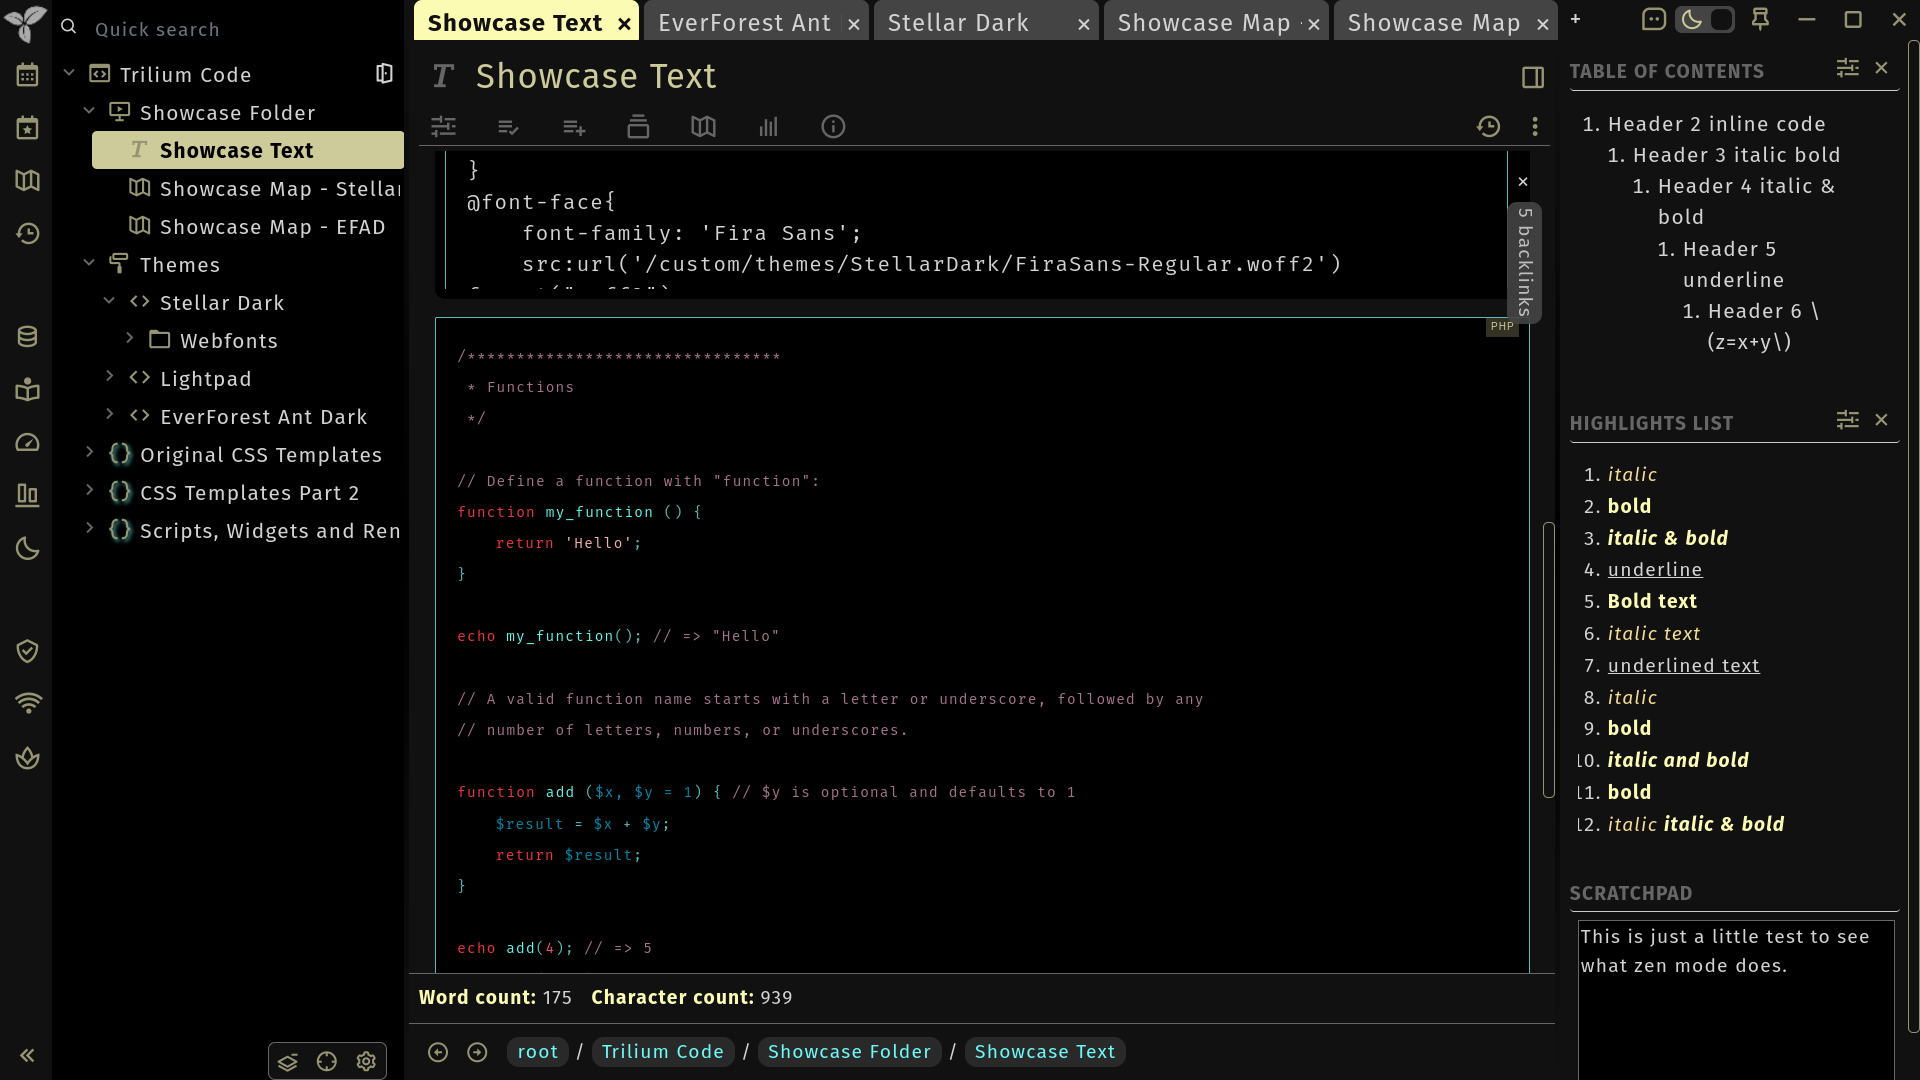Open note info ribbon icon

tap(833, 127)
